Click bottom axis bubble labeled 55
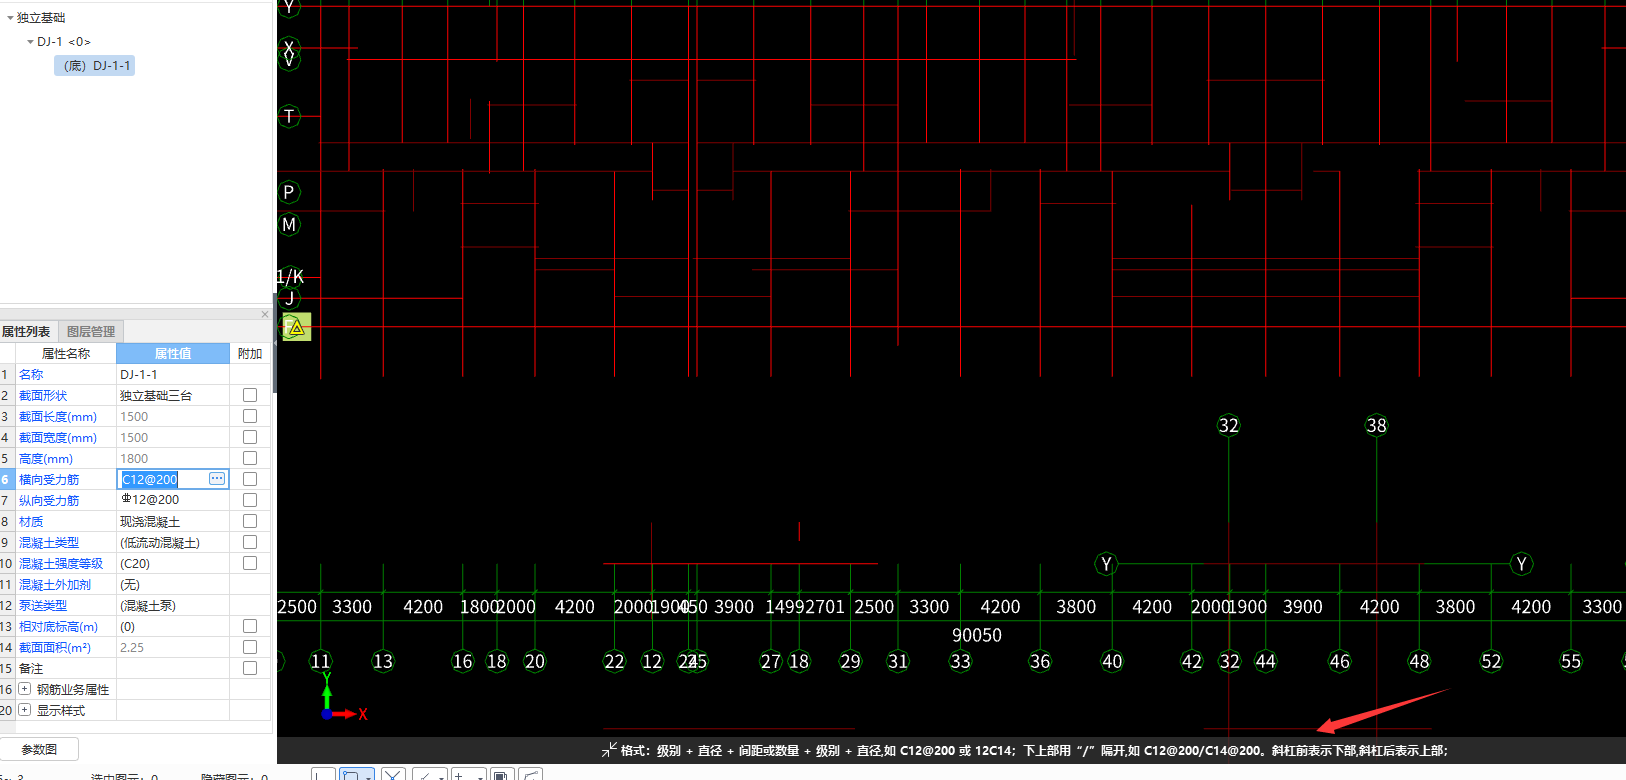 coord(1571,661)
